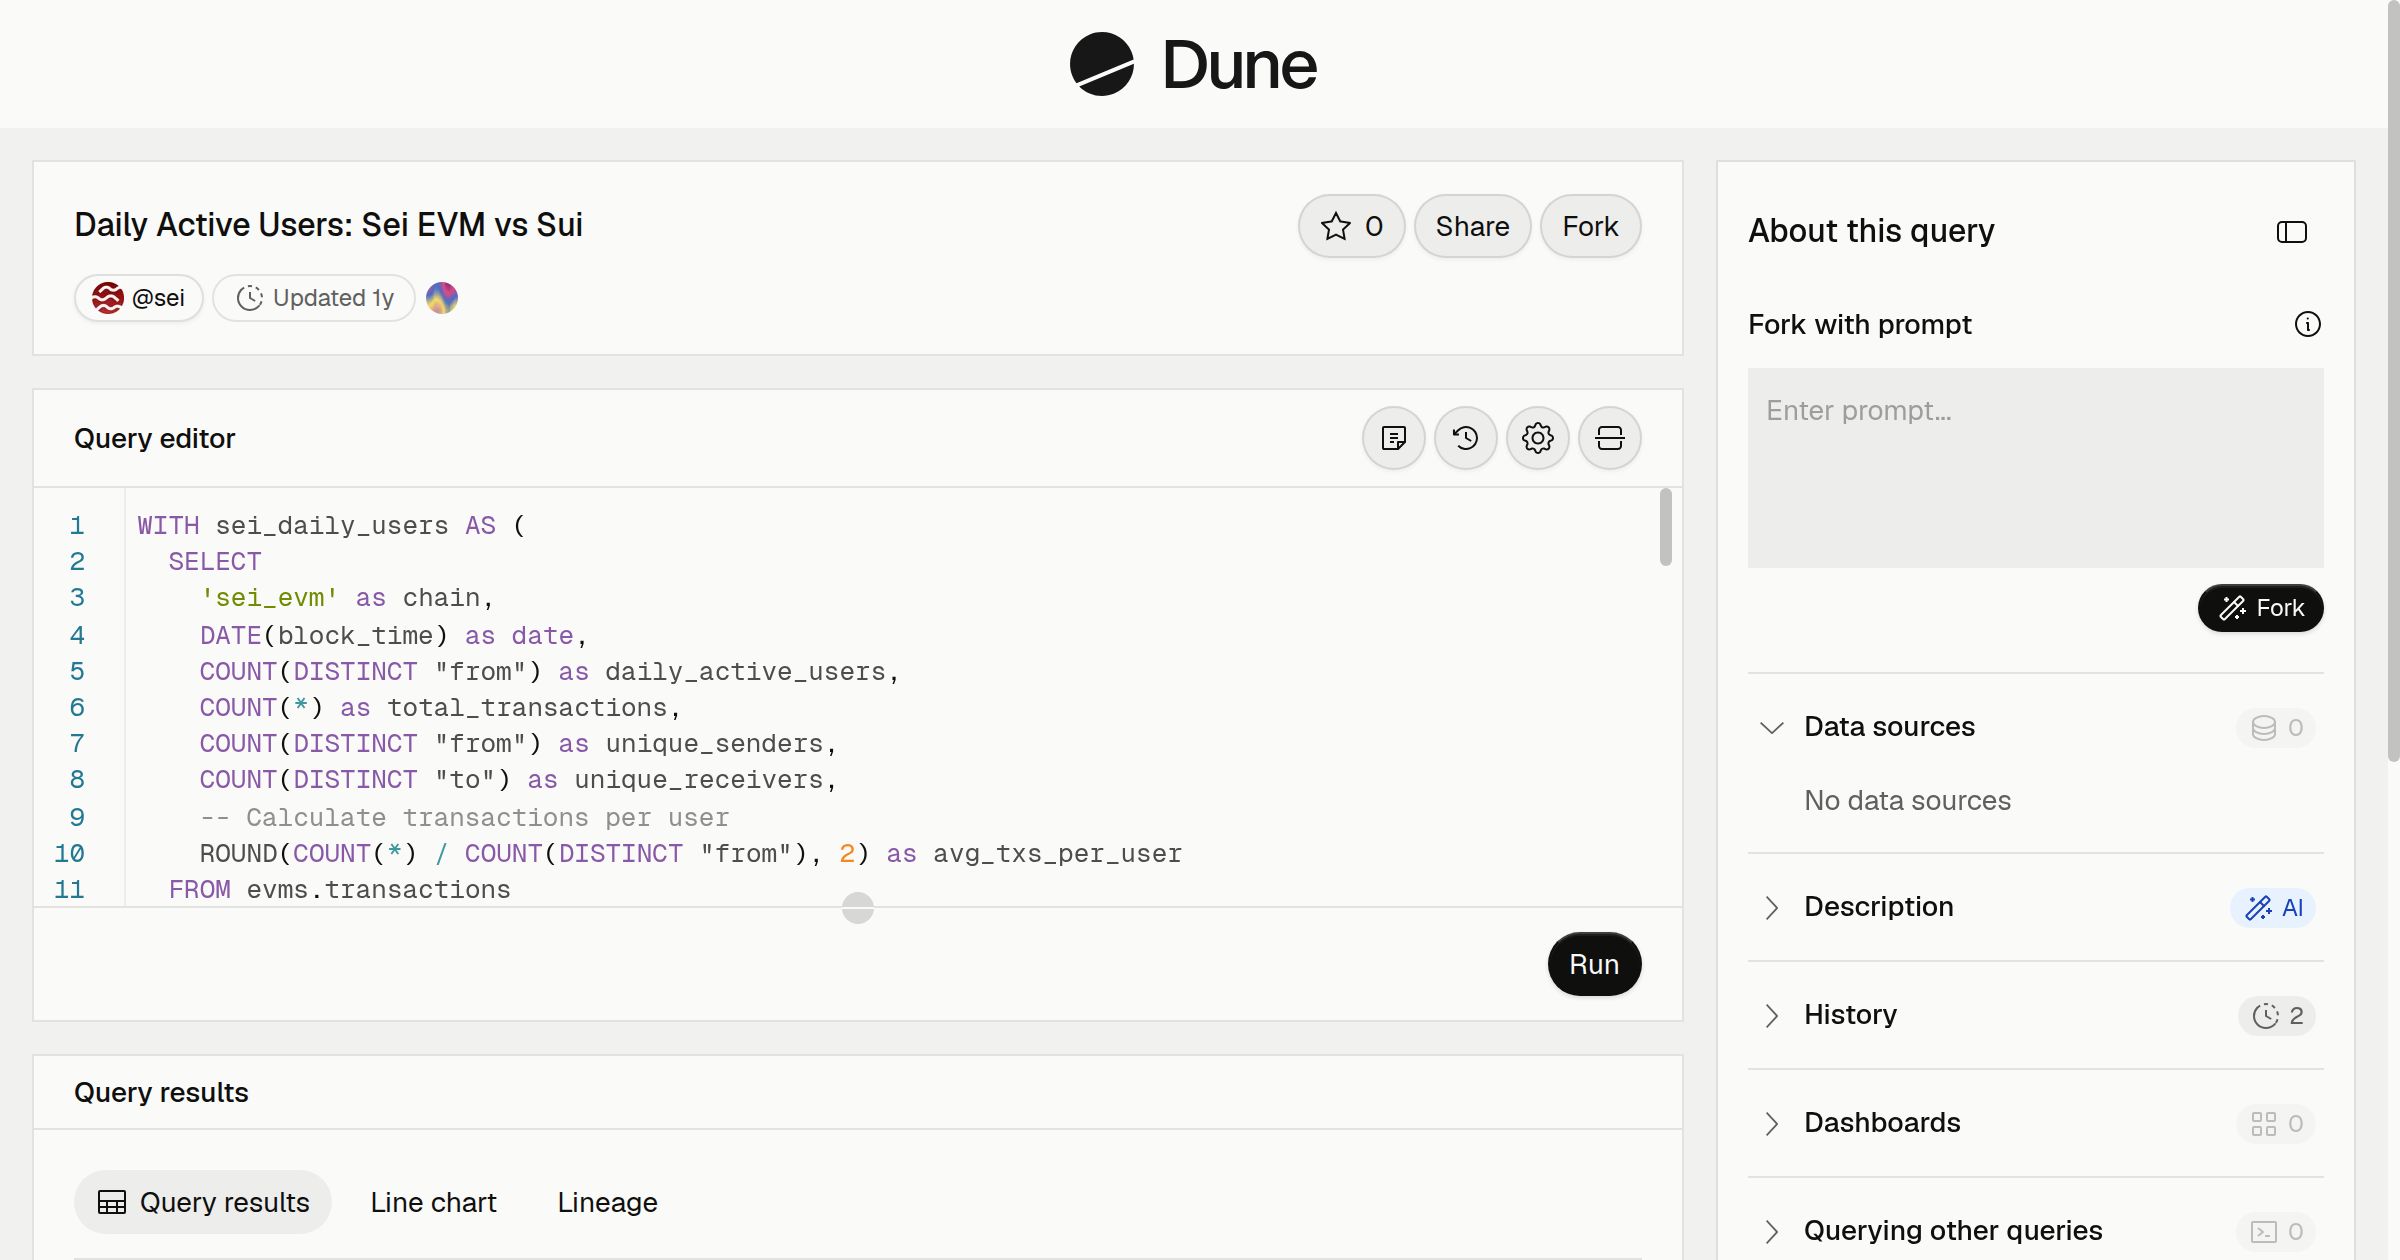
Task: Click the Querying other queries count badge
Action: pyautogui.click(x=2276, y=1231)
